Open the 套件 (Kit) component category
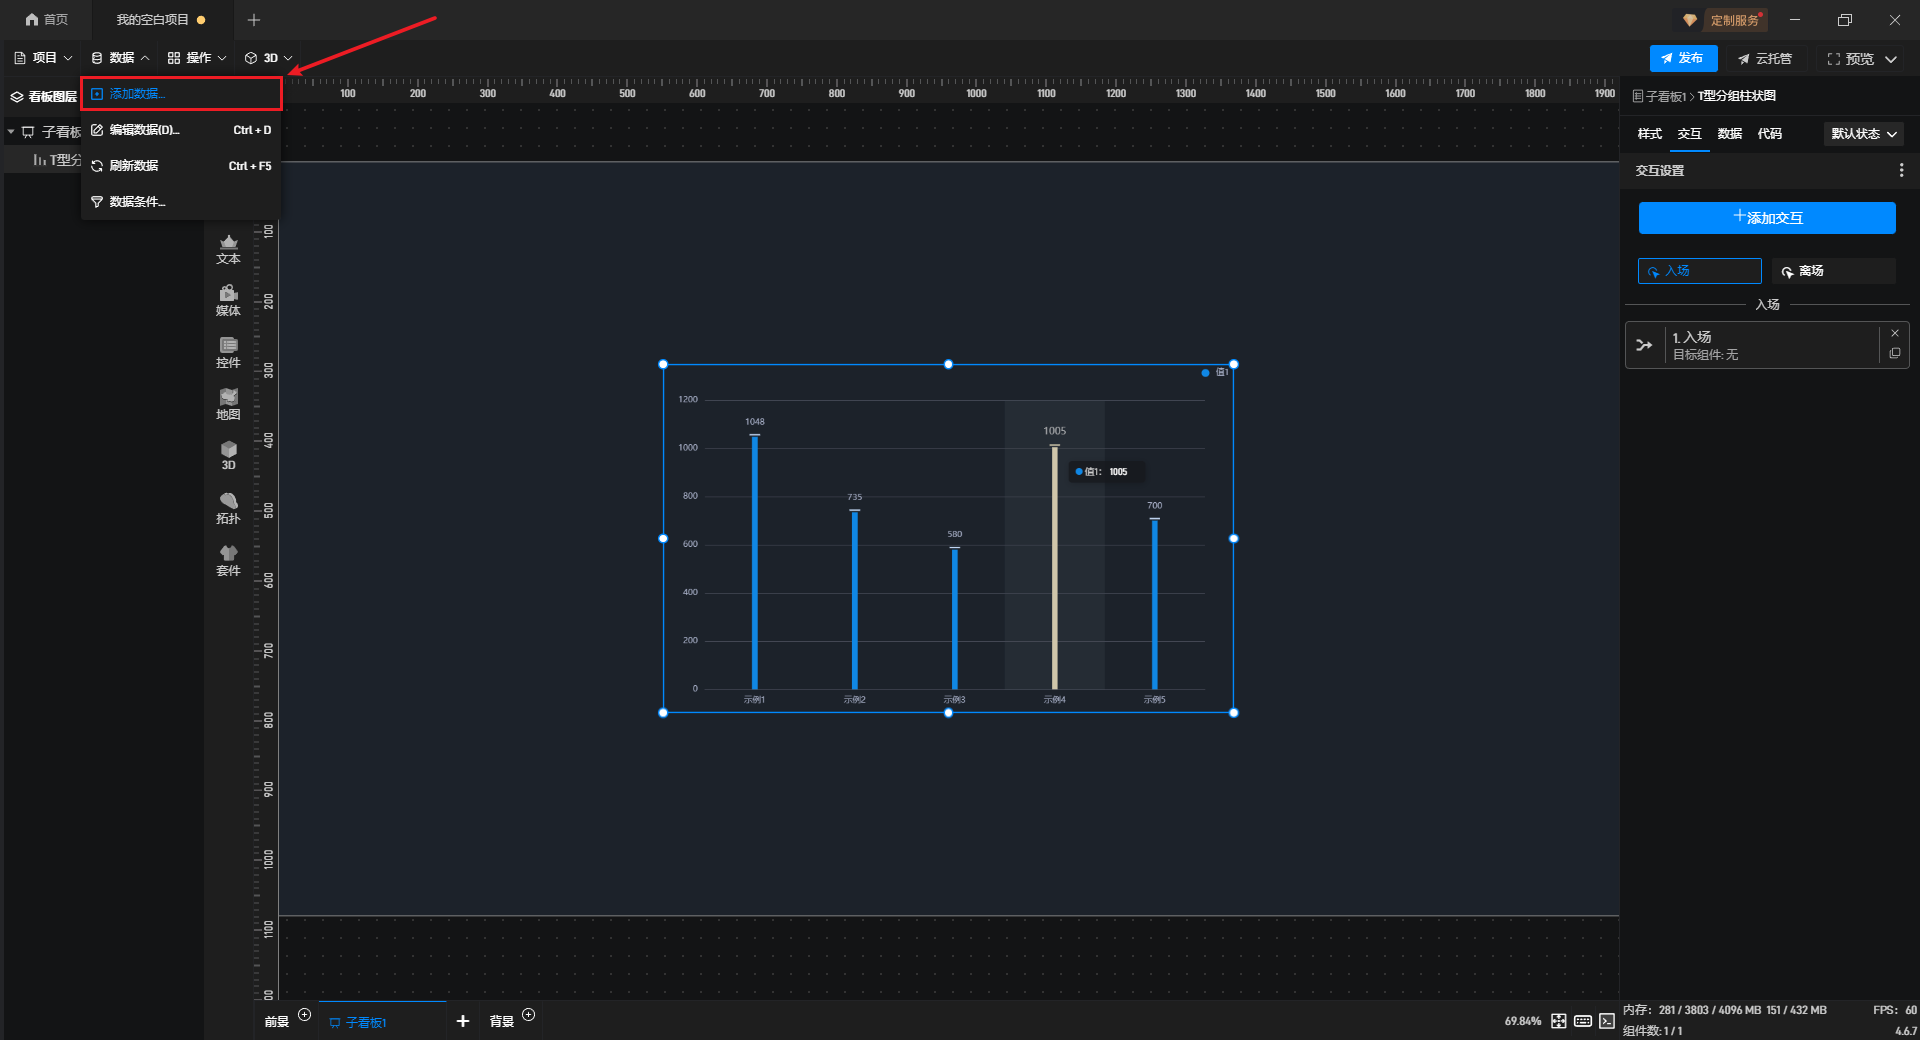1920x1040 pixels. [x=228, y=560]
